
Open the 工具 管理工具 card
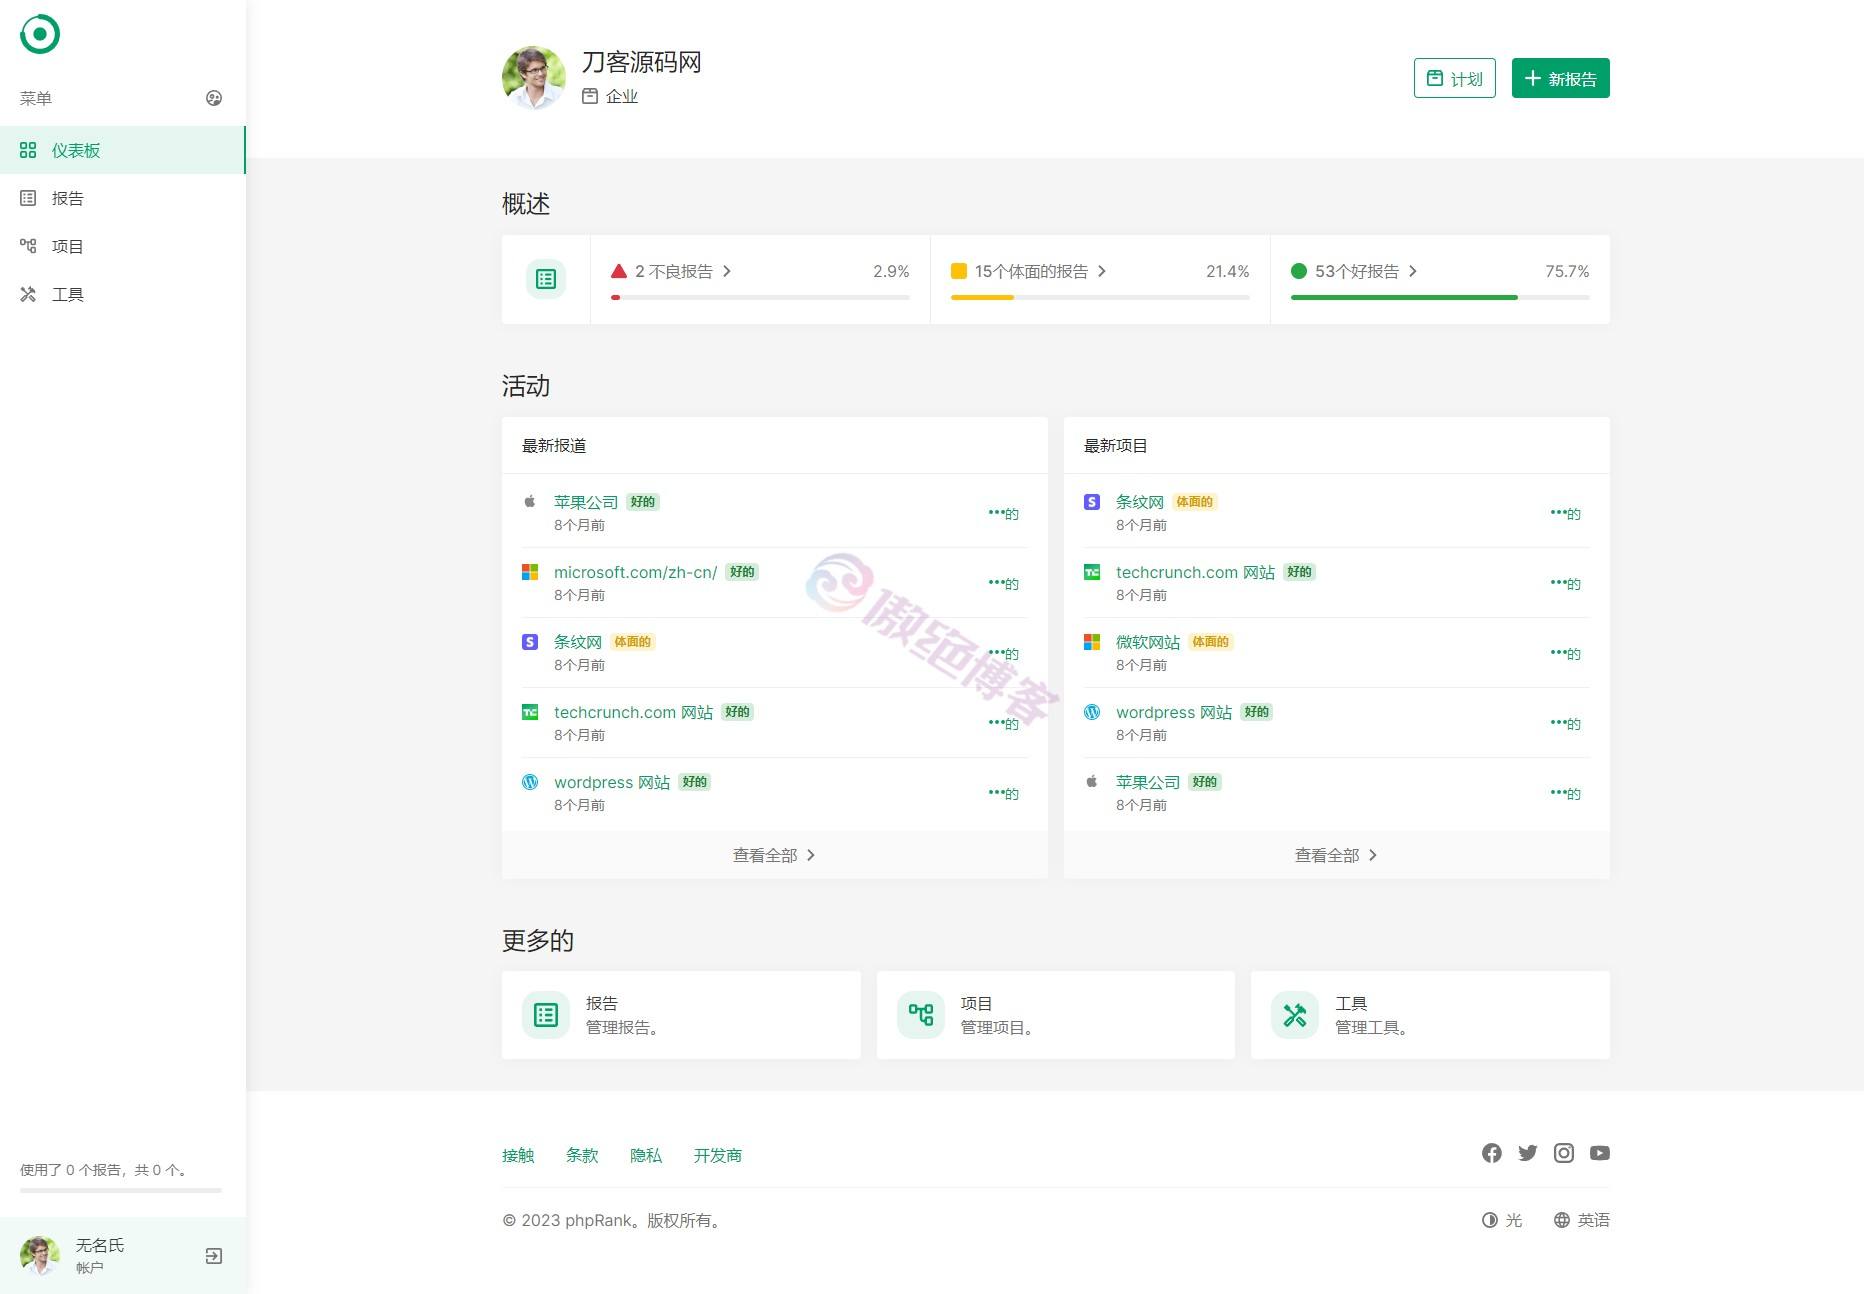[x=1430, y=1015]
